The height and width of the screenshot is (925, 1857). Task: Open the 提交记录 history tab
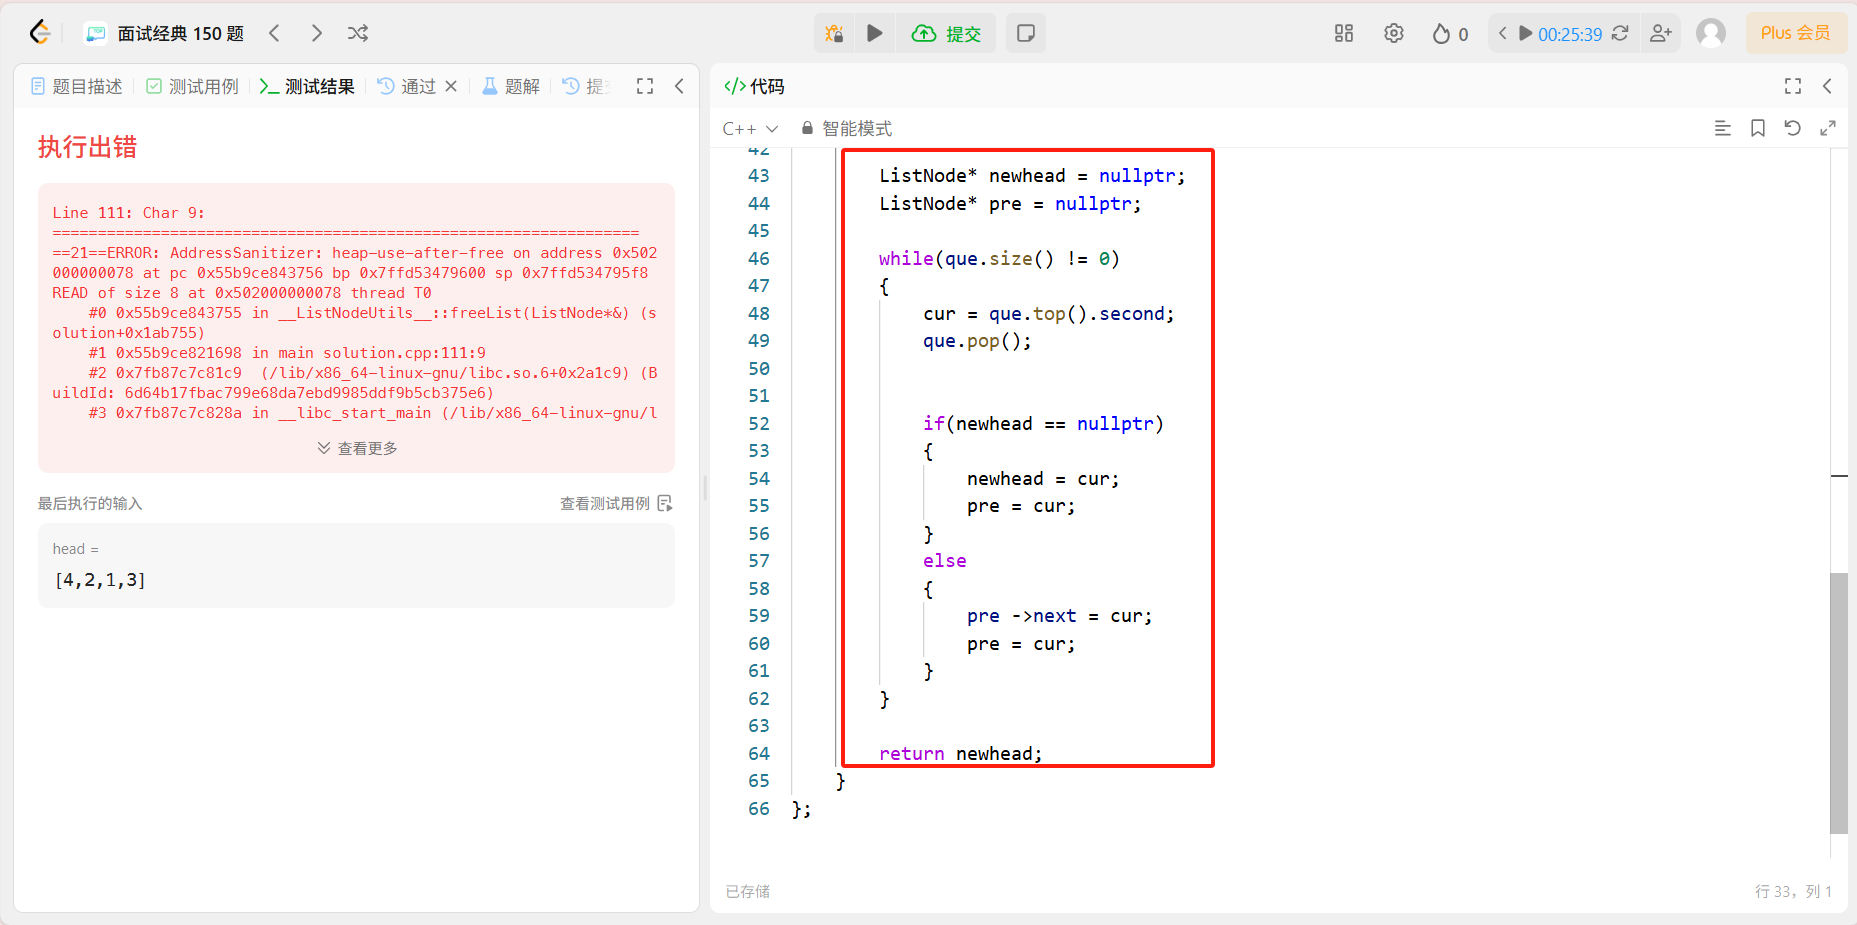(x=586, y=86)
